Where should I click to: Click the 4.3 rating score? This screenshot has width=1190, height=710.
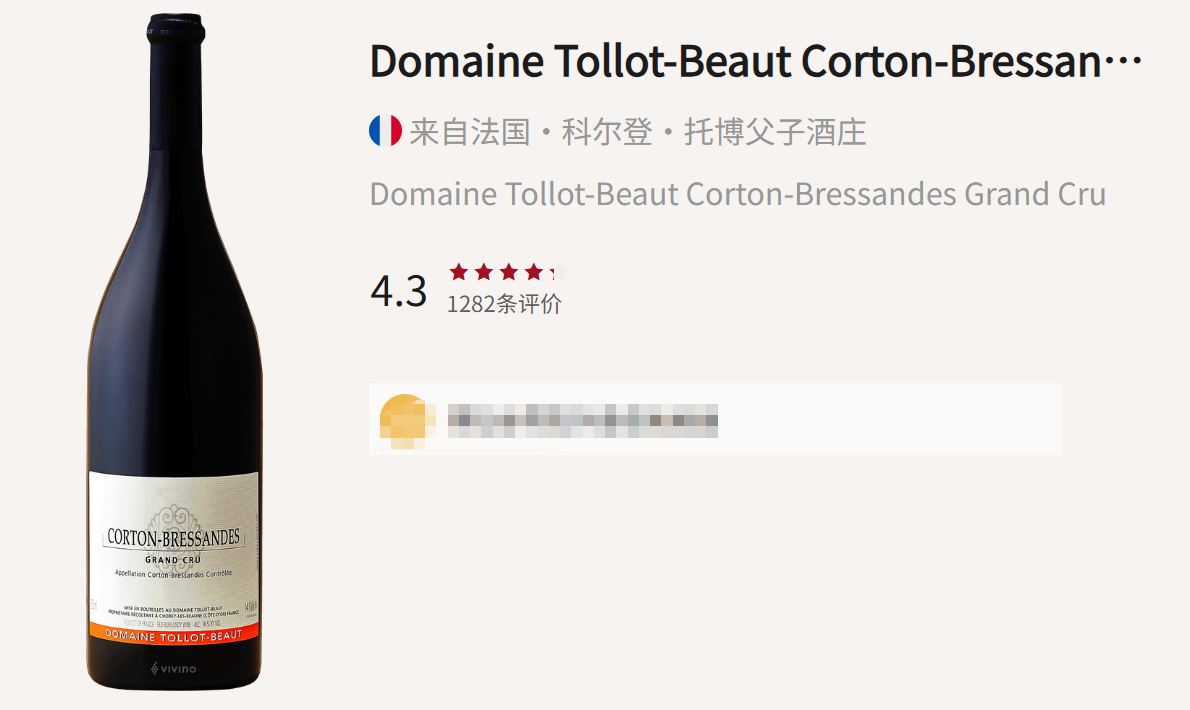click(x=398, y=291)
